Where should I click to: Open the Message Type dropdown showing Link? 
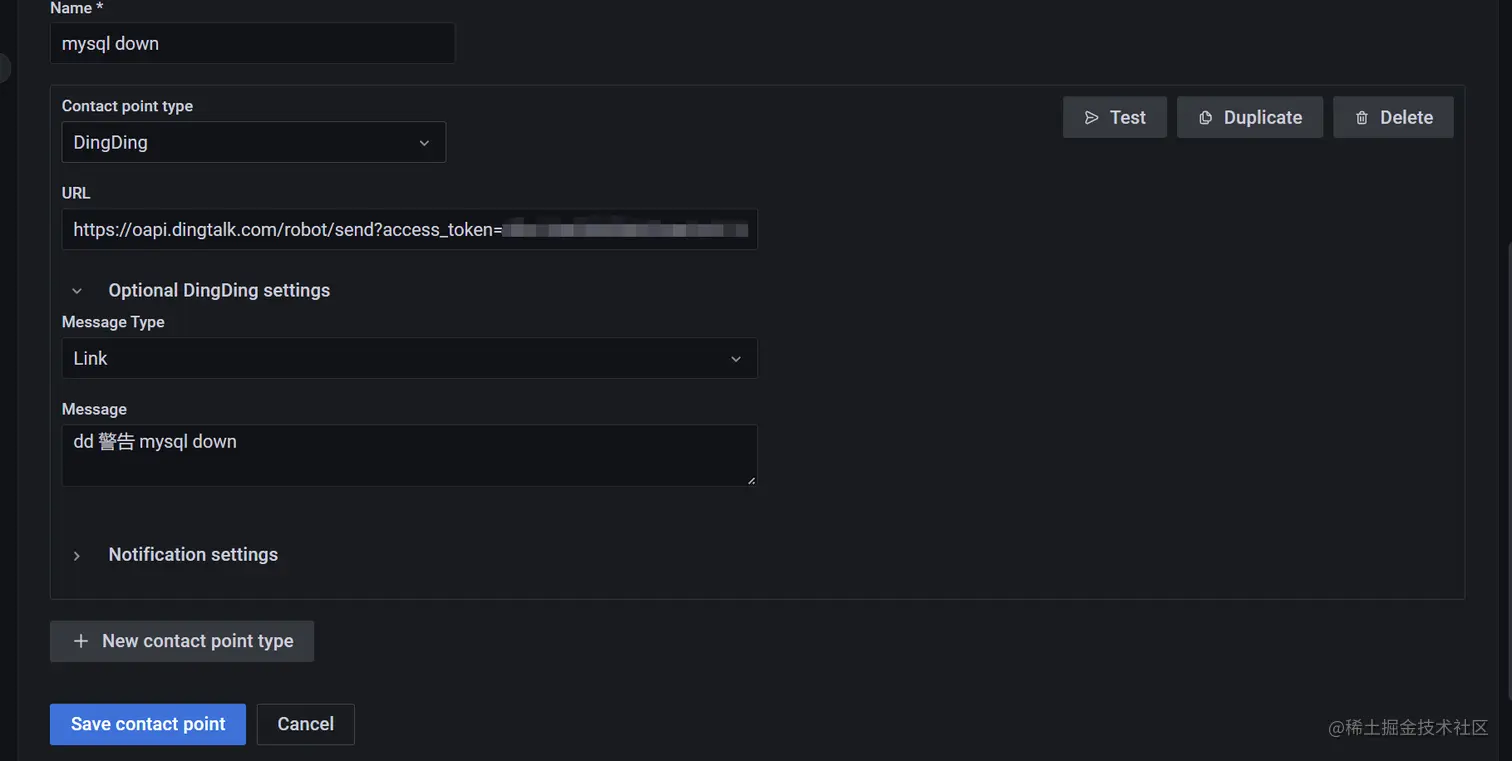pos(409,358)
